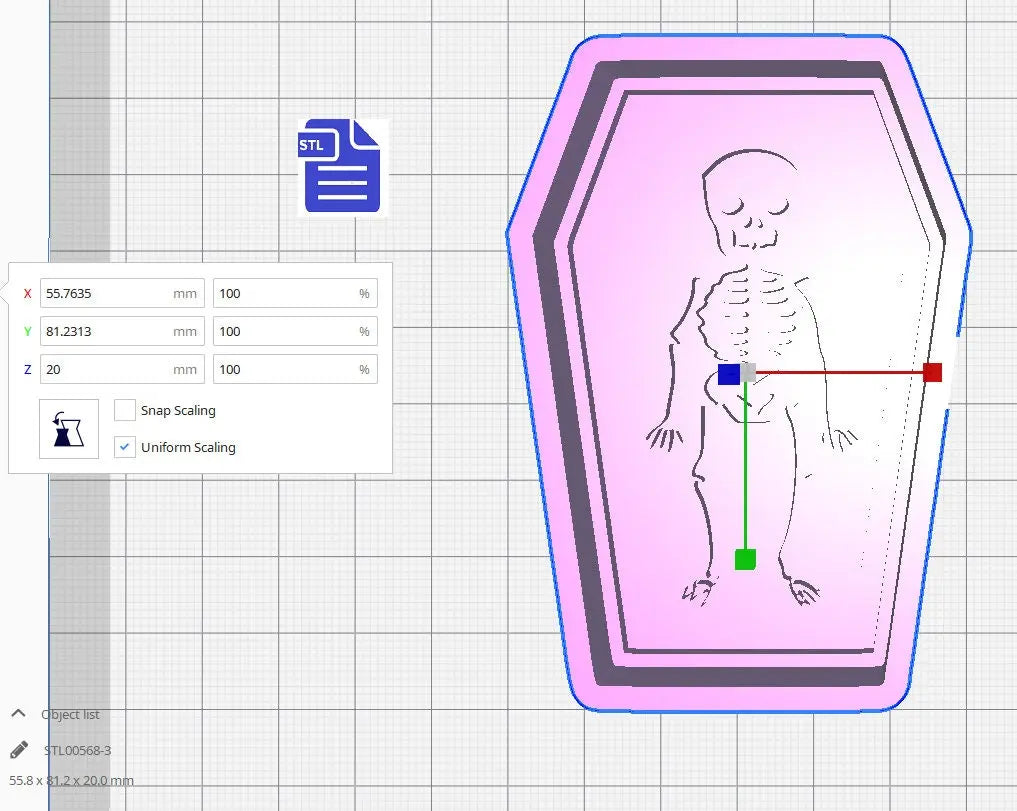Click the pencil icon beside STL00568-3
This screenshot has width=1017, height=811.
tap(19, 750)
